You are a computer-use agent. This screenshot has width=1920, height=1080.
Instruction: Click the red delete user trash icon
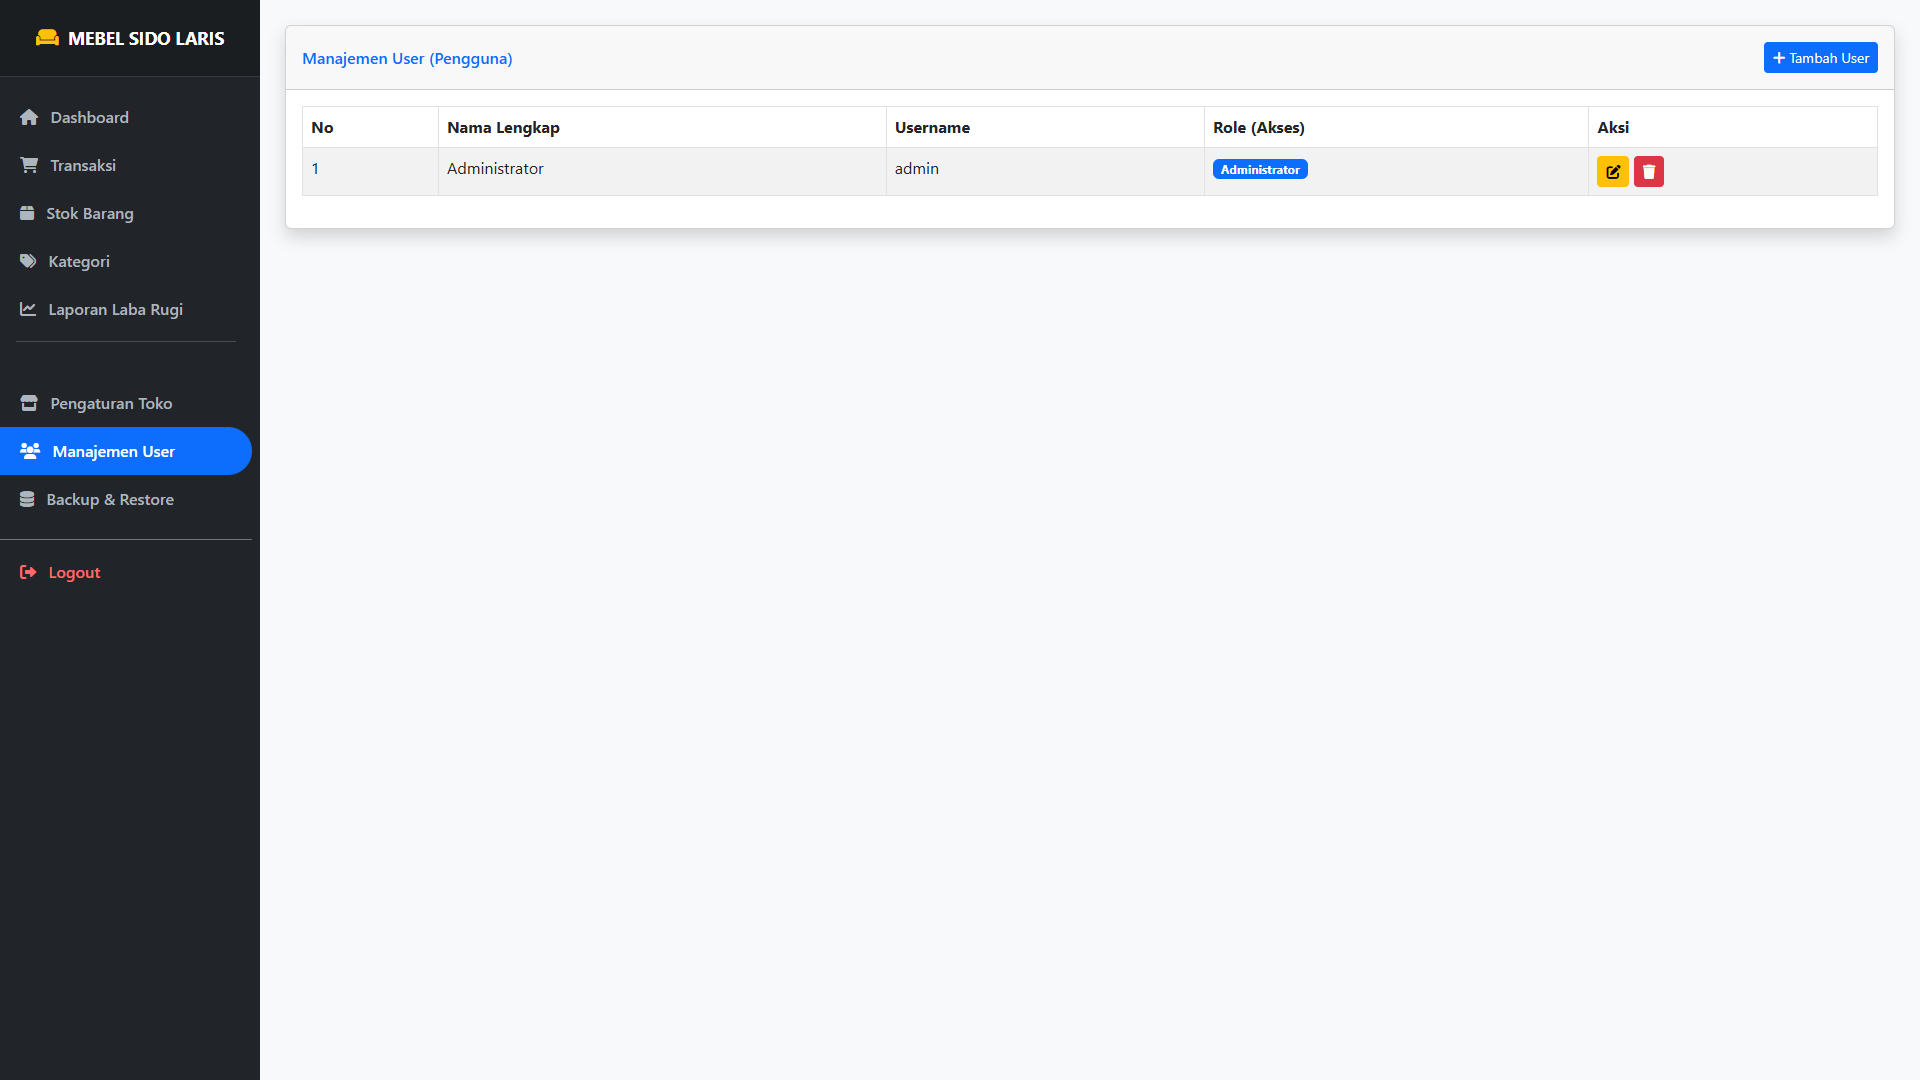[x=1648, y=172]
